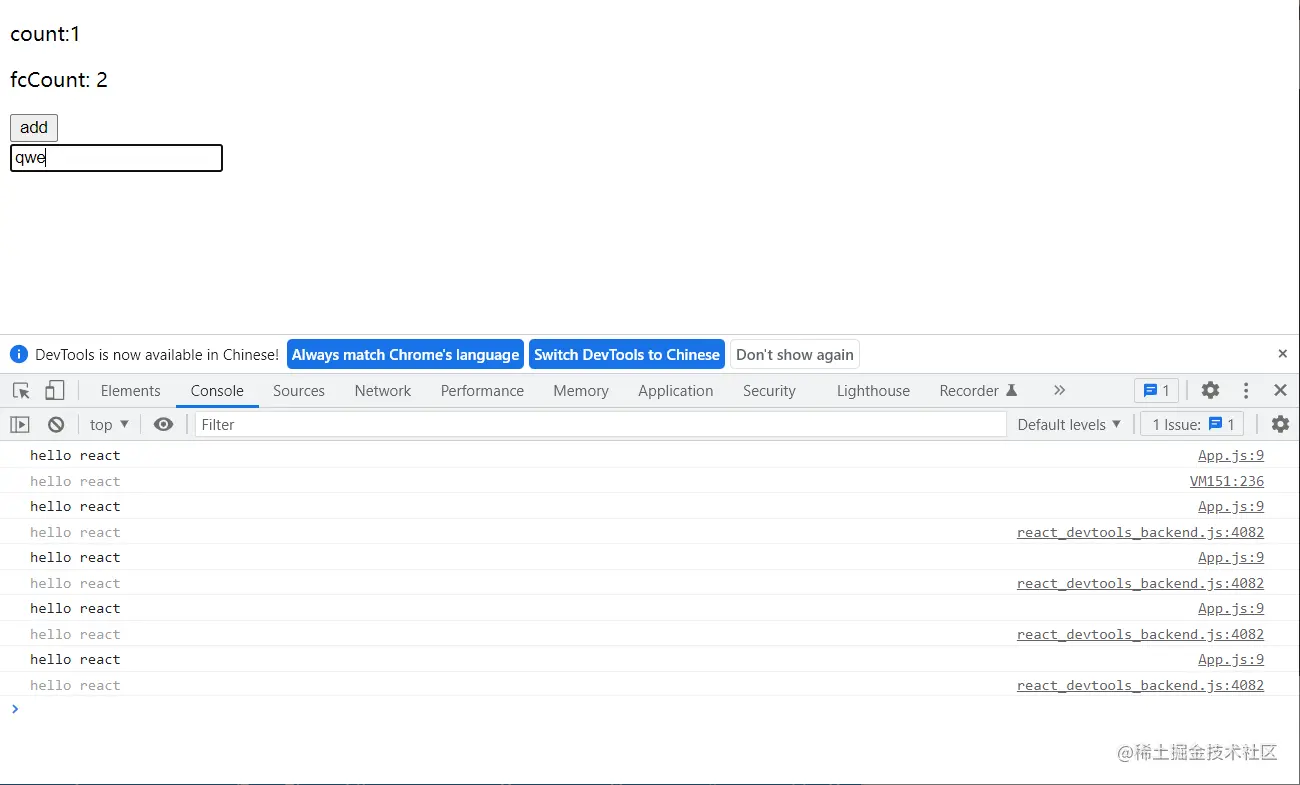
Task: Select the Console tab
Action: [217, 391]
